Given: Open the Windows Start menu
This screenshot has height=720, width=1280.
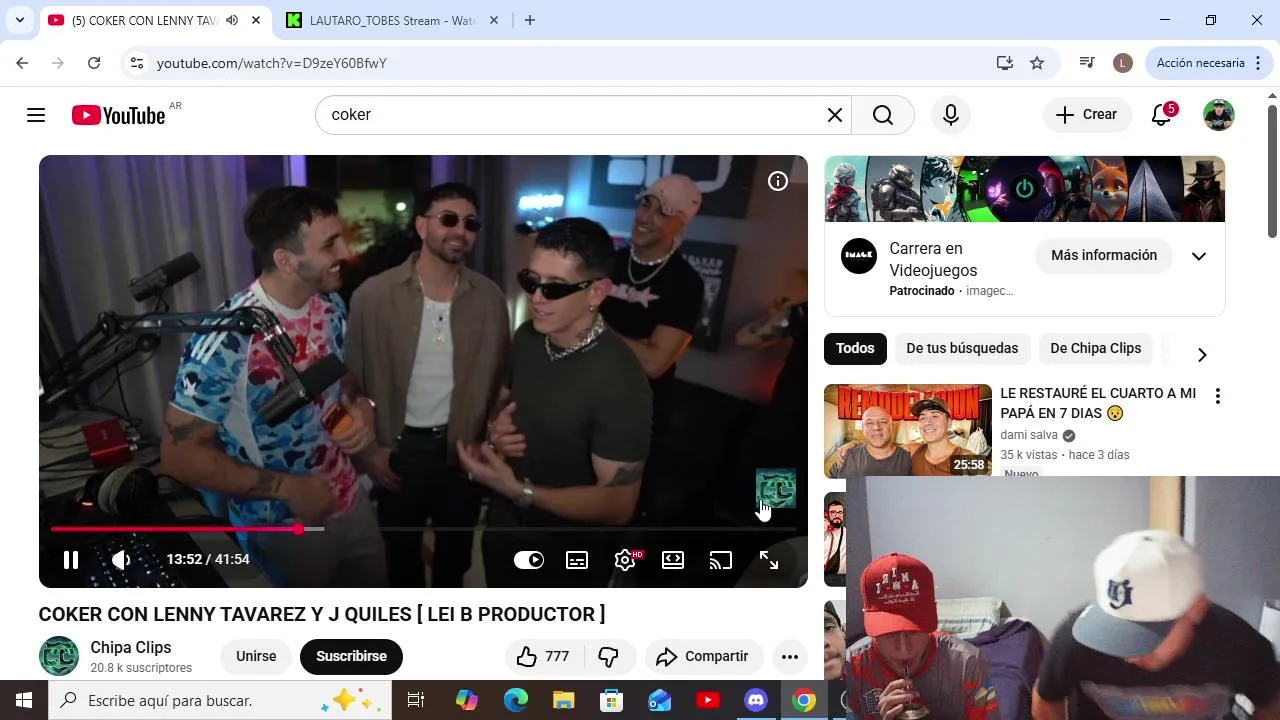Looking at the screenshot, I should [24, 701].
